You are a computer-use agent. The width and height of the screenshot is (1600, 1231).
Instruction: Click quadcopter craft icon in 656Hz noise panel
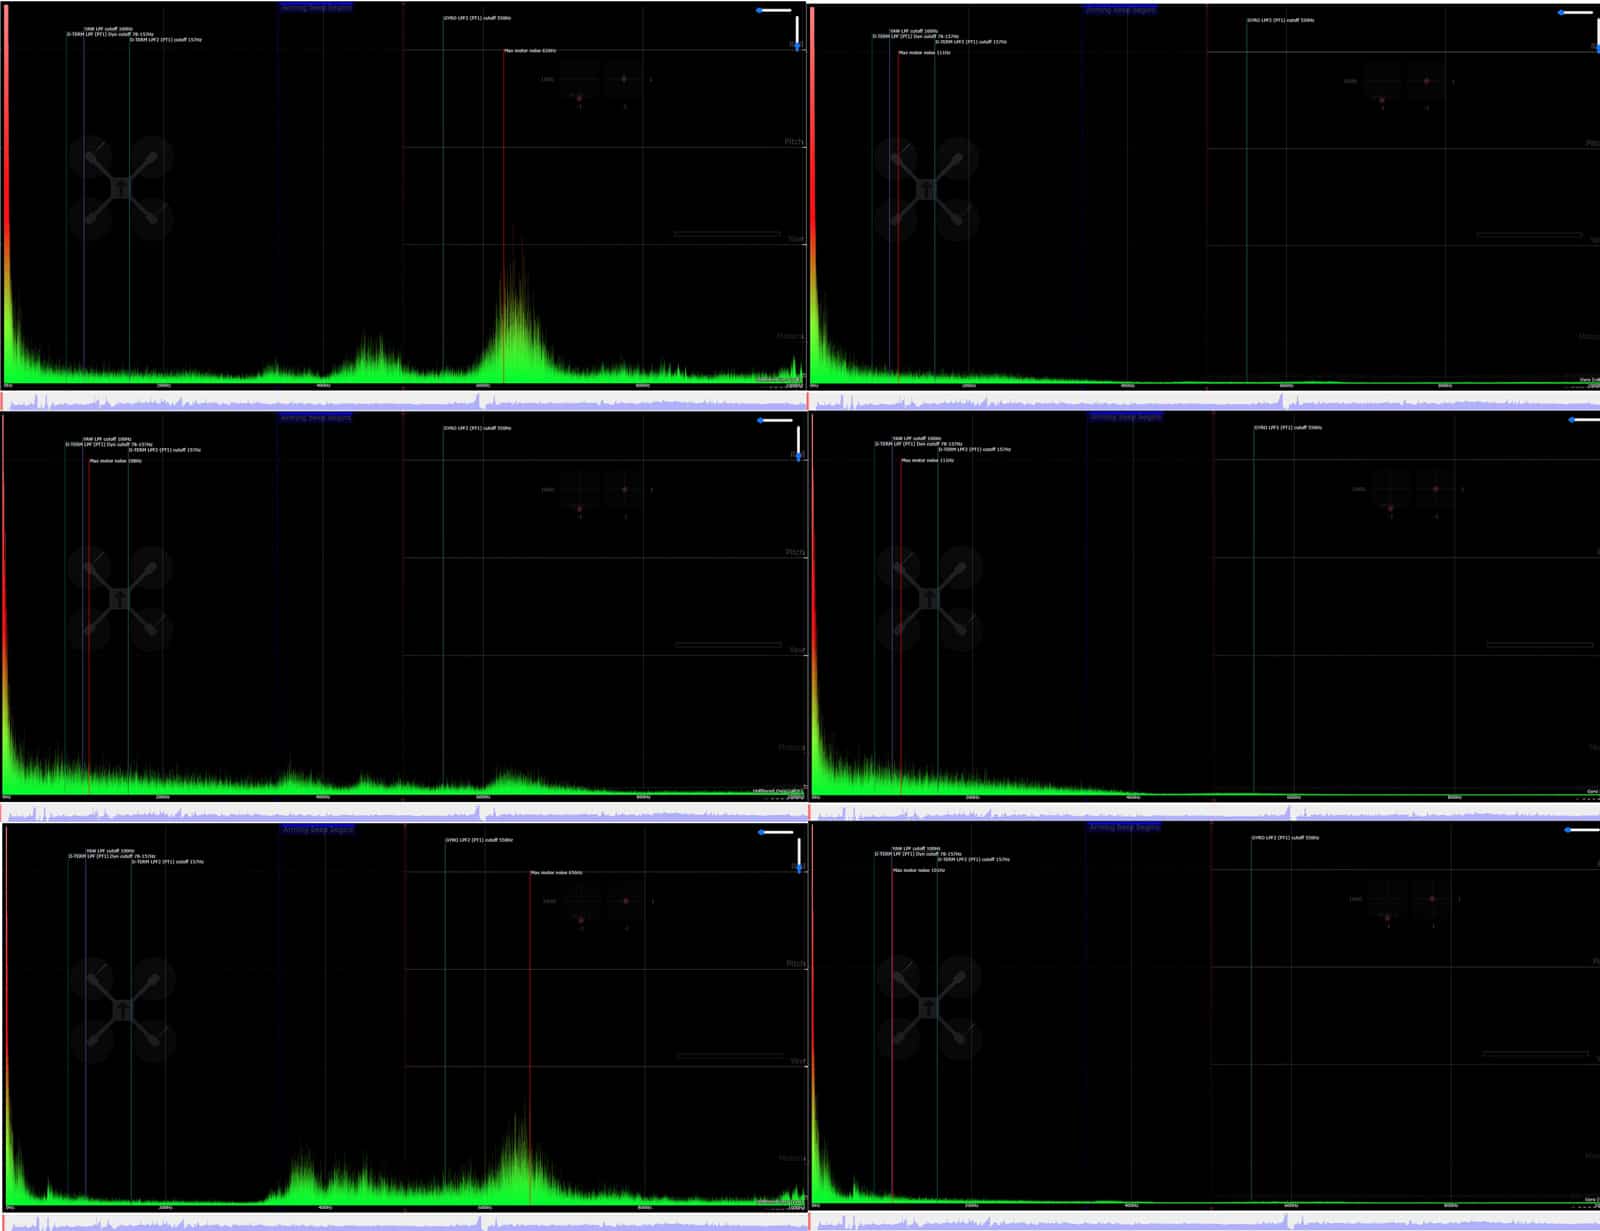point(123,1009)
